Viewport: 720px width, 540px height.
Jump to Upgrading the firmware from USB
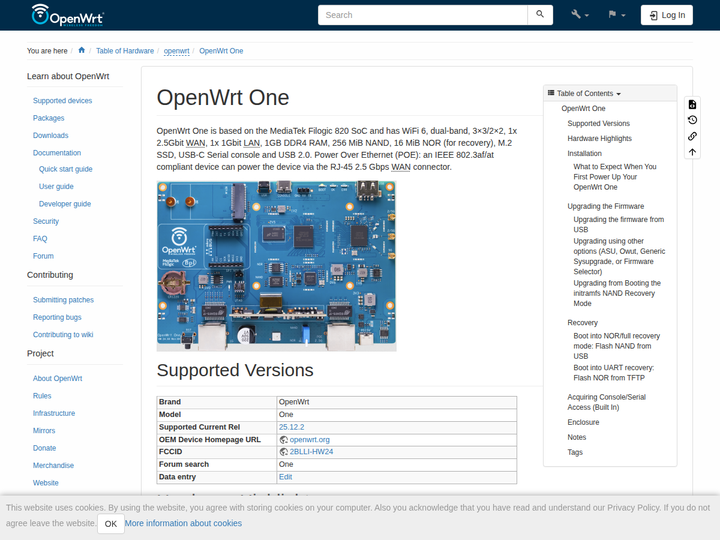coord(619,225)
